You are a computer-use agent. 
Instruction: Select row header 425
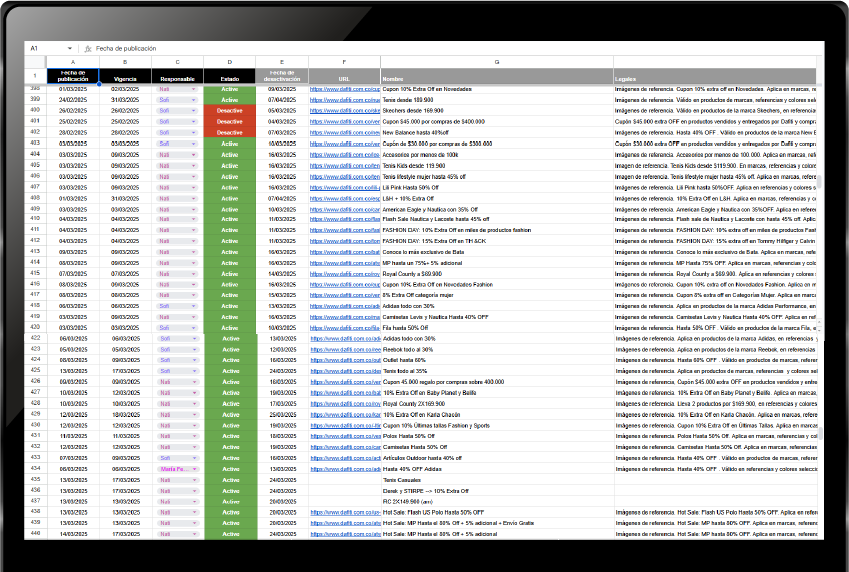pos(35,370)
